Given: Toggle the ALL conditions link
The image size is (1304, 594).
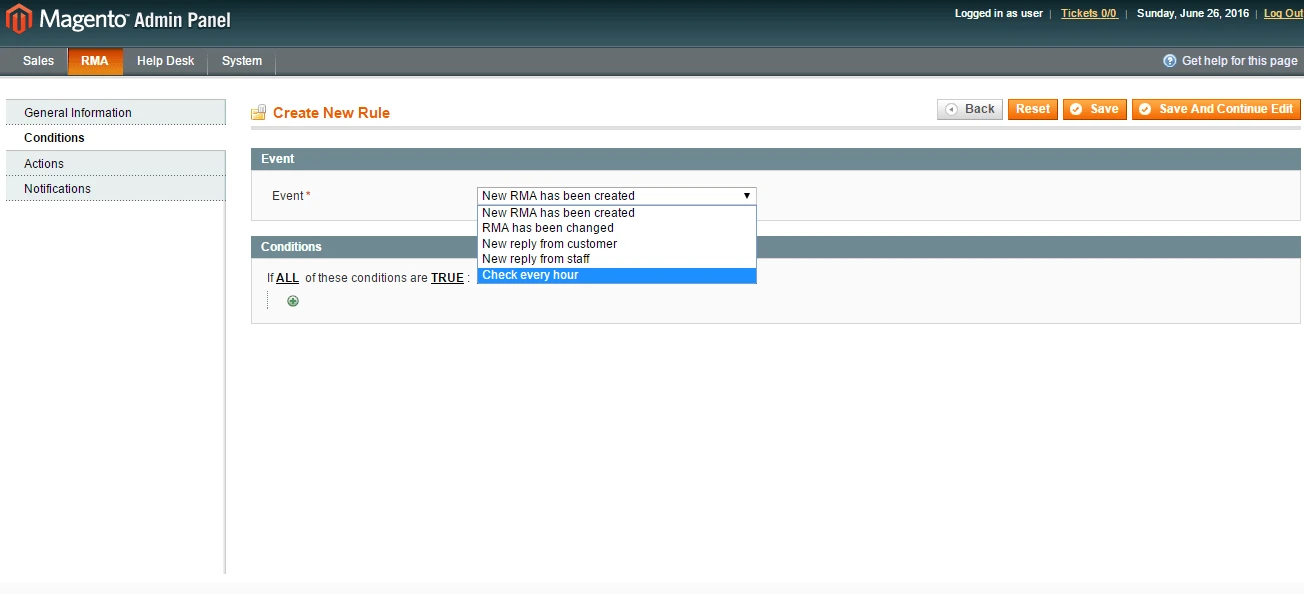Looking at the screenshot, I should (287, 277).
